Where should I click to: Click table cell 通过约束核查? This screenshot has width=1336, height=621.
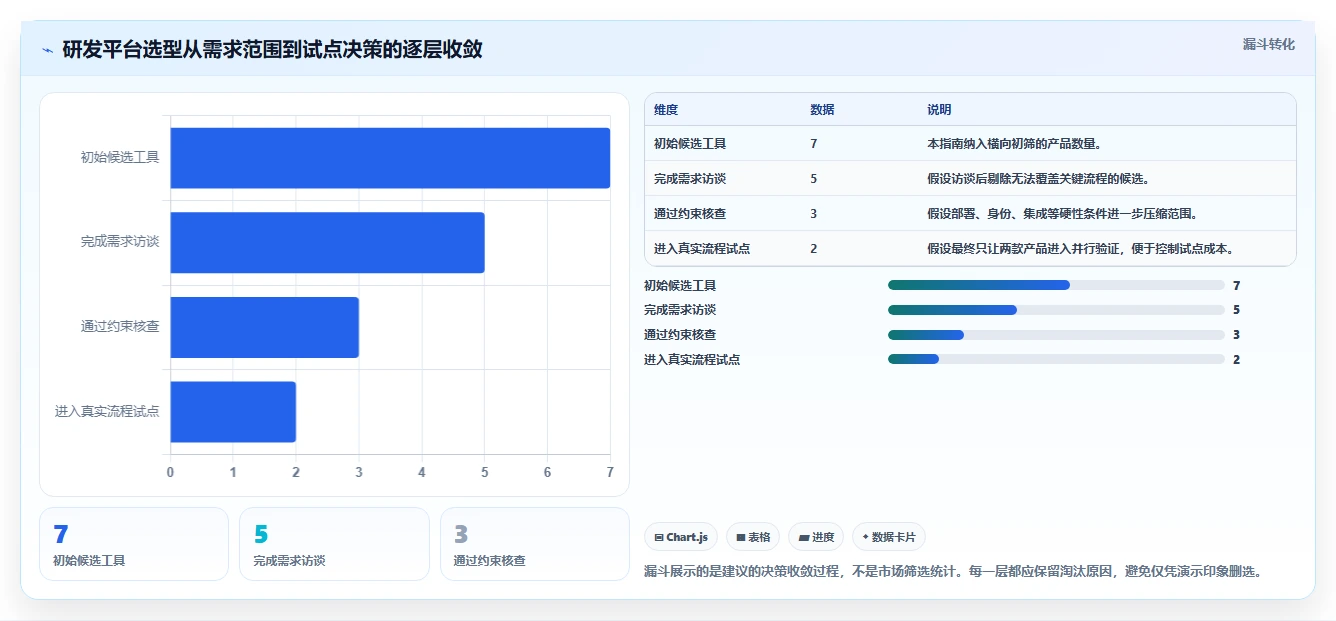pos(690,214)
